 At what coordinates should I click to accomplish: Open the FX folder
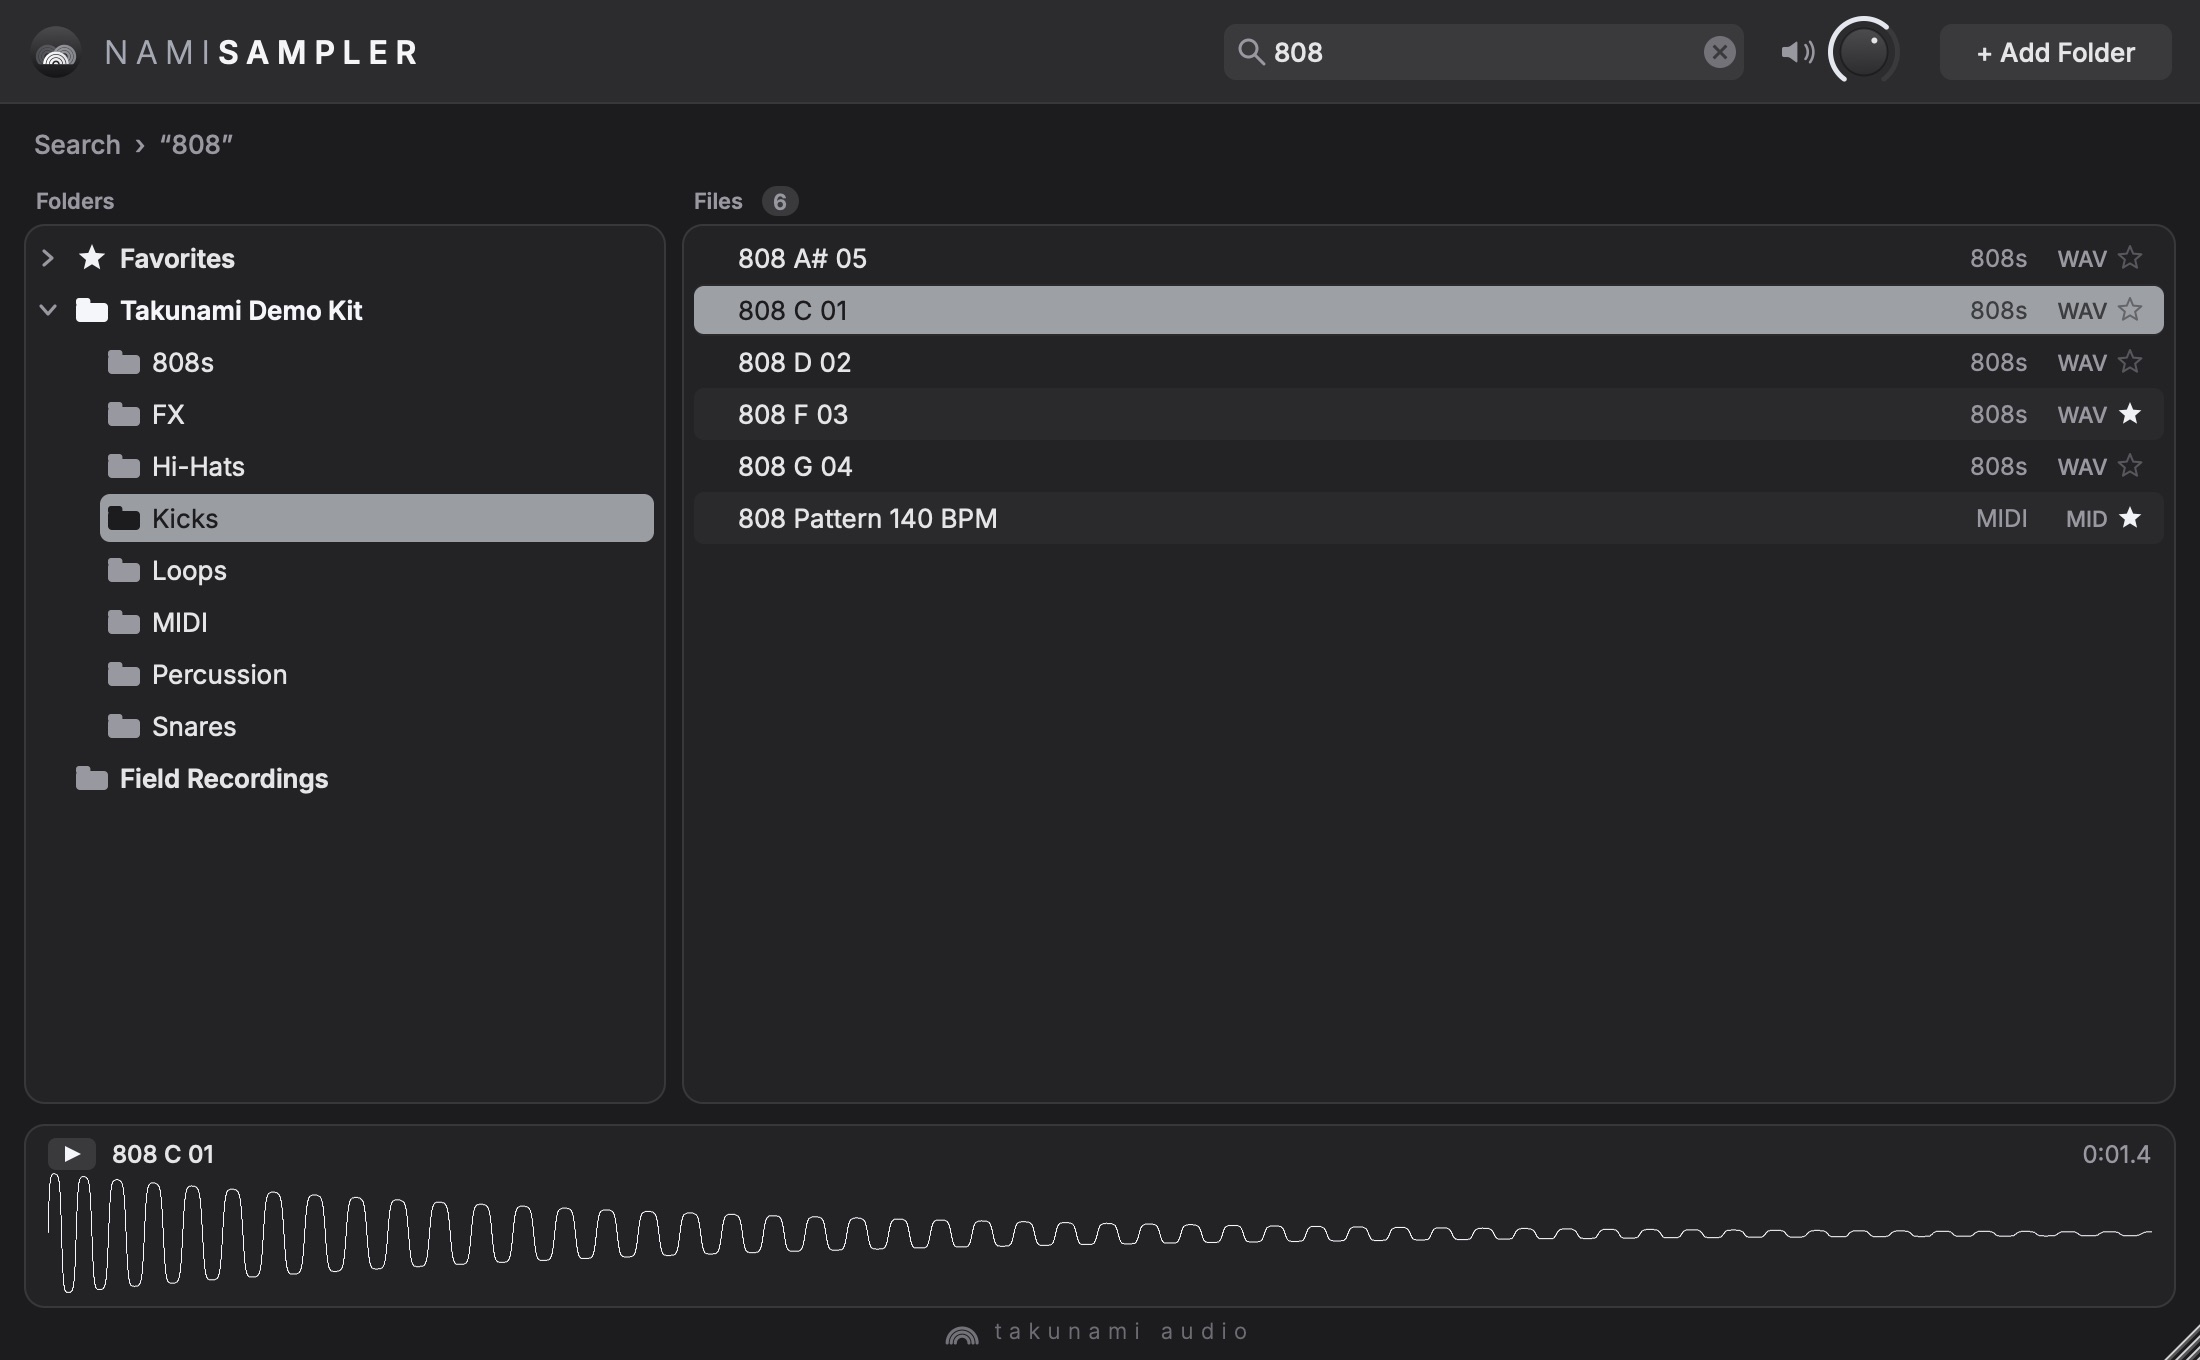coord(377,414)
